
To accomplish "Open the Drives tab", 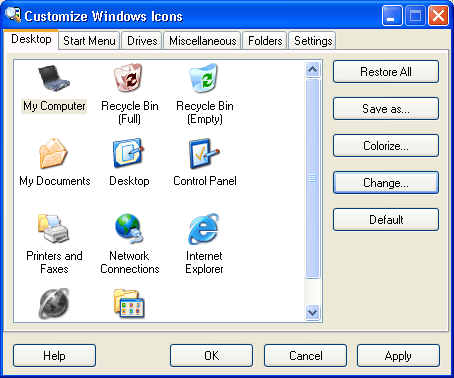I will tap(142, 41).
